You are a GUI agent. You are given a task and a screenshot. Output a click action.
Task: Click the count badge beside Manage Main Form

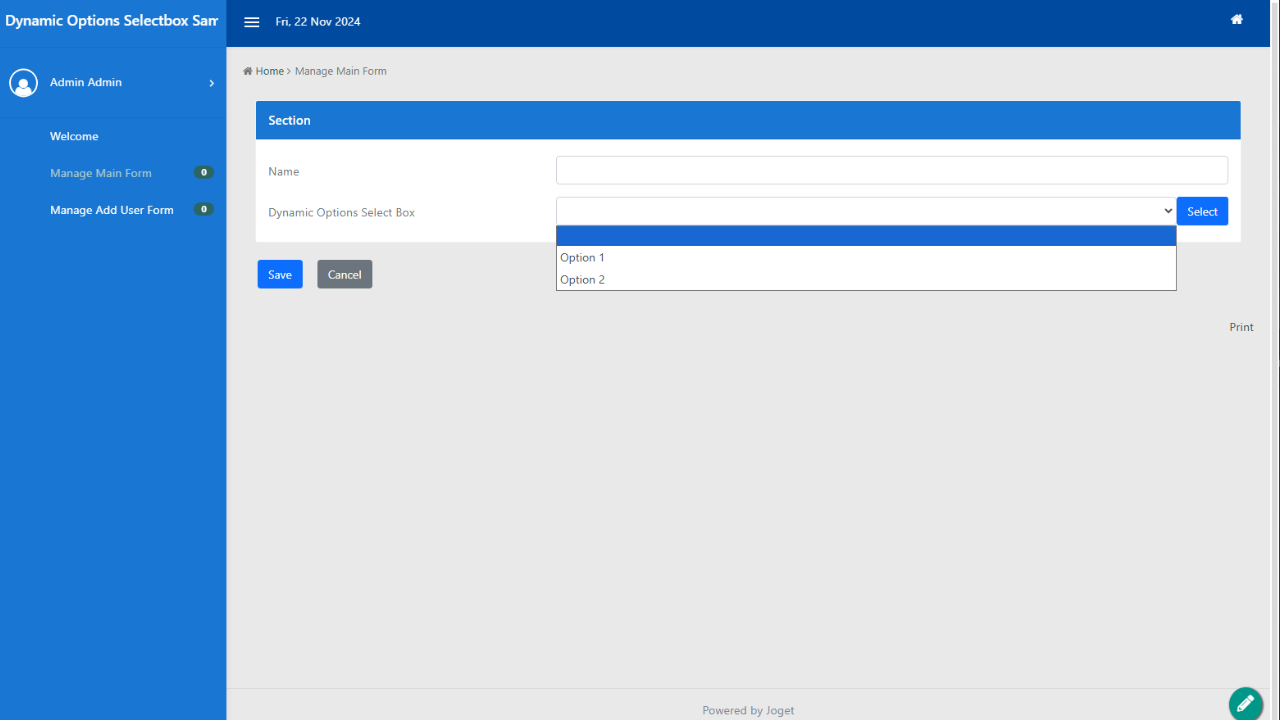(203, 173)
